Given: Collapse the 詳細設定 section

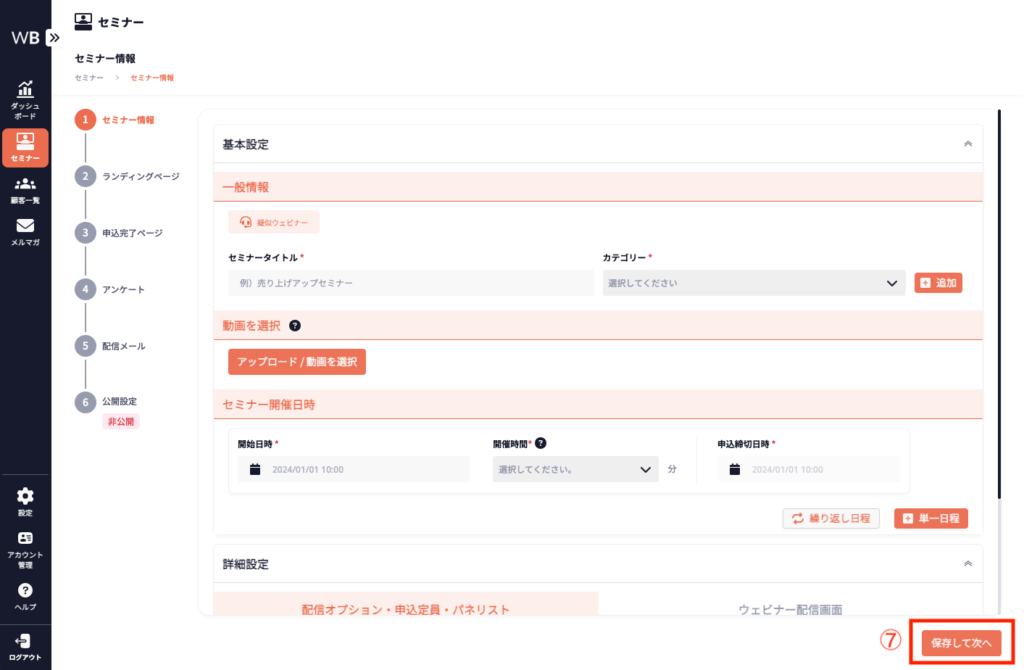Looking at the screenshot, I should pyautogui.click(x=967, y=564).
